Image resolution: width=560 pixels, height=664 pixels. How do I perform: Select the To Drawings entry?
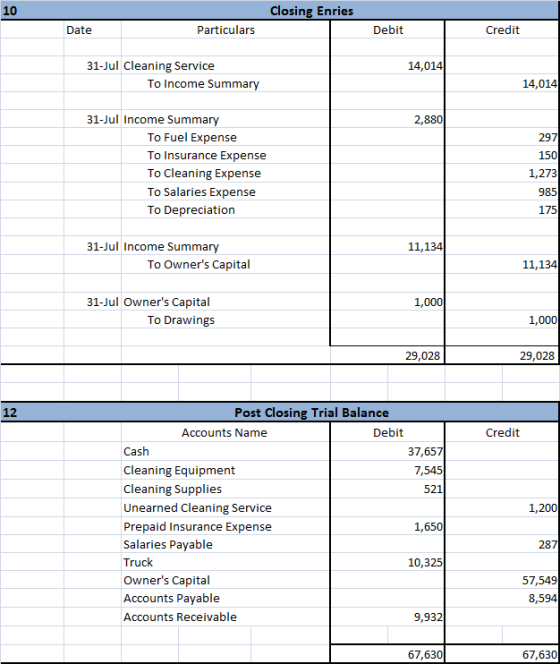click(x=181, y=320)
